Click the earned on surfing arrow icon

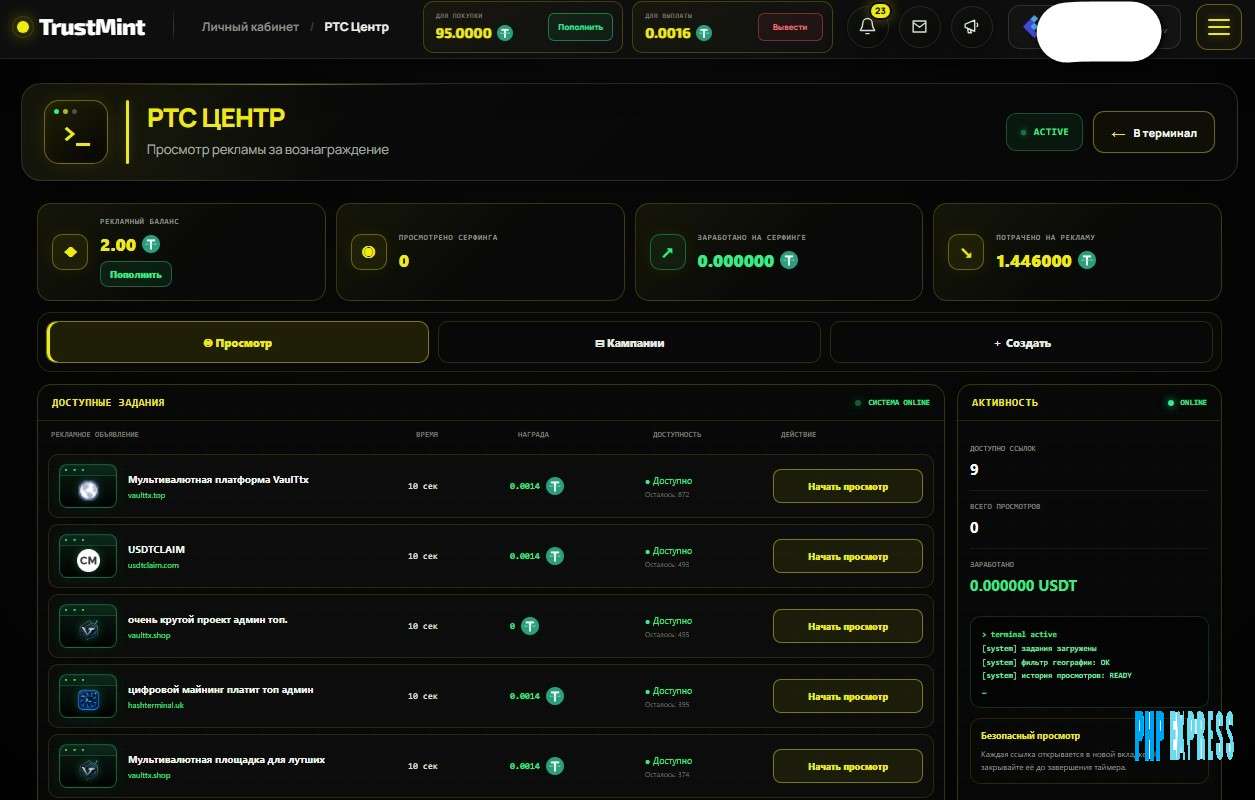667,252
